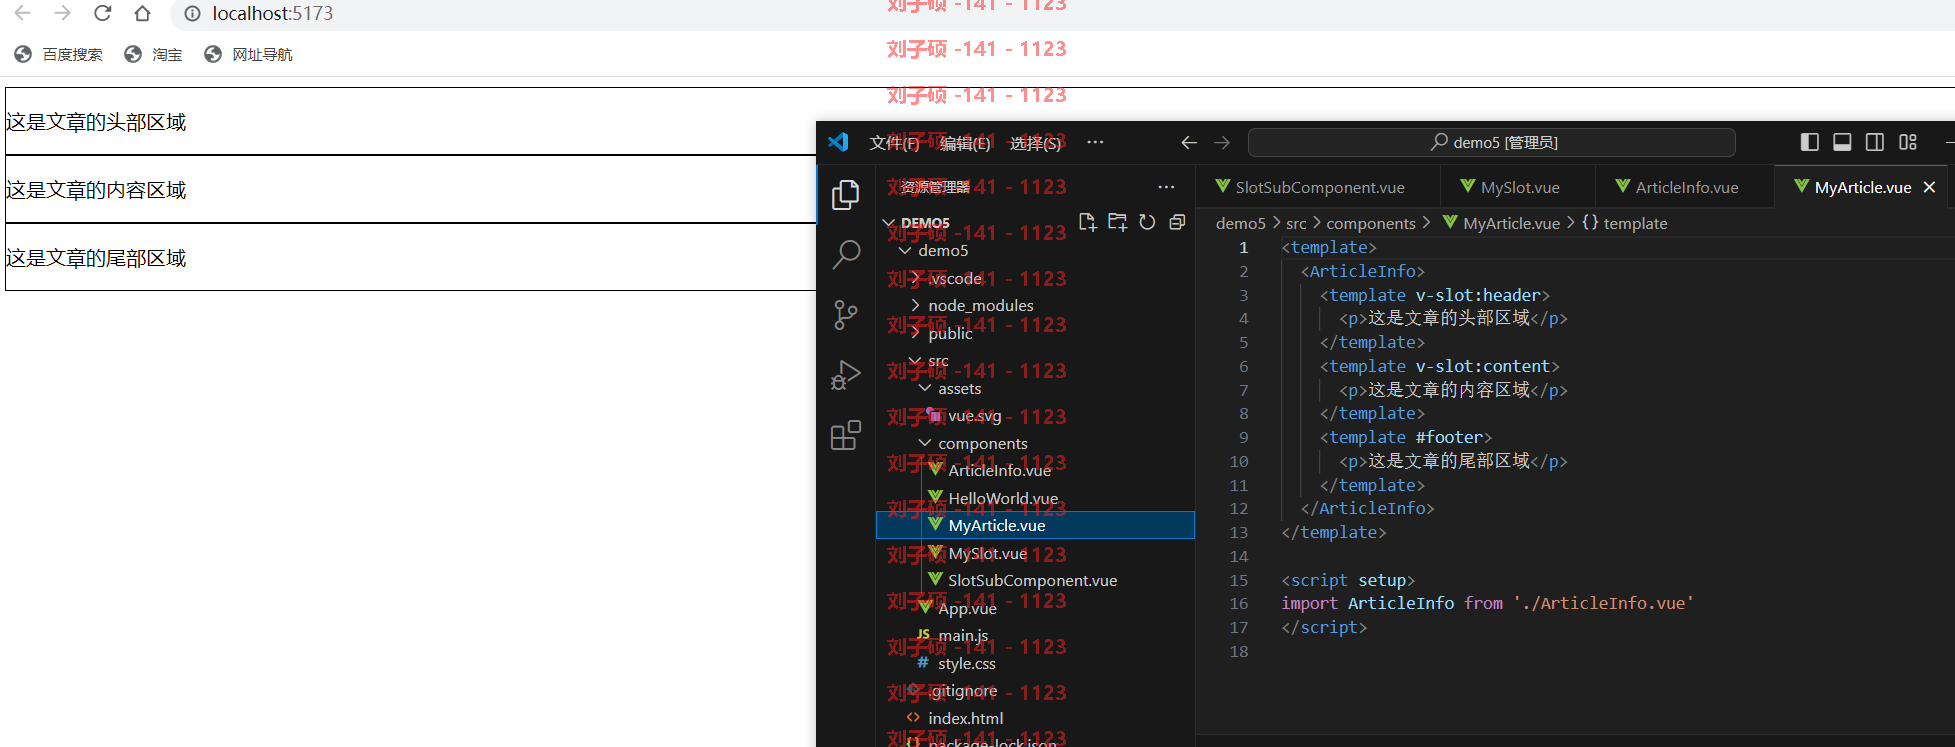Open the demo5 command center search
This screenshot has height=747, width=1955.
pyautogui.click(x=1491, y=142)
